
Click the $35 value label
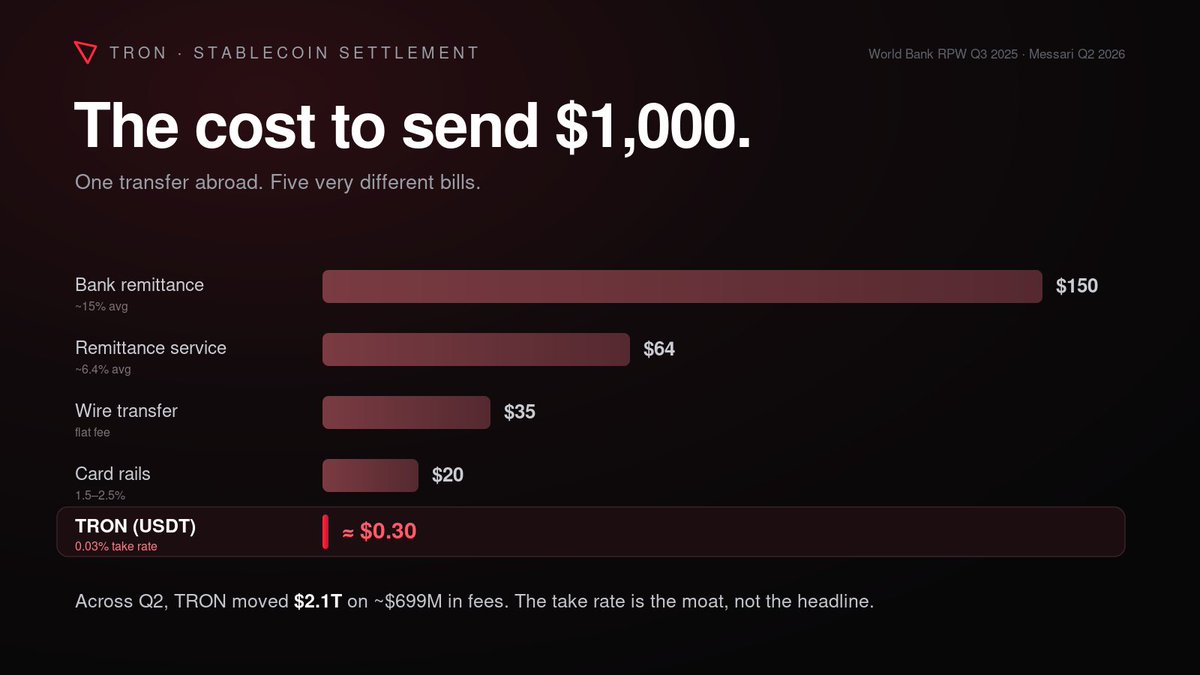(520, 412)
